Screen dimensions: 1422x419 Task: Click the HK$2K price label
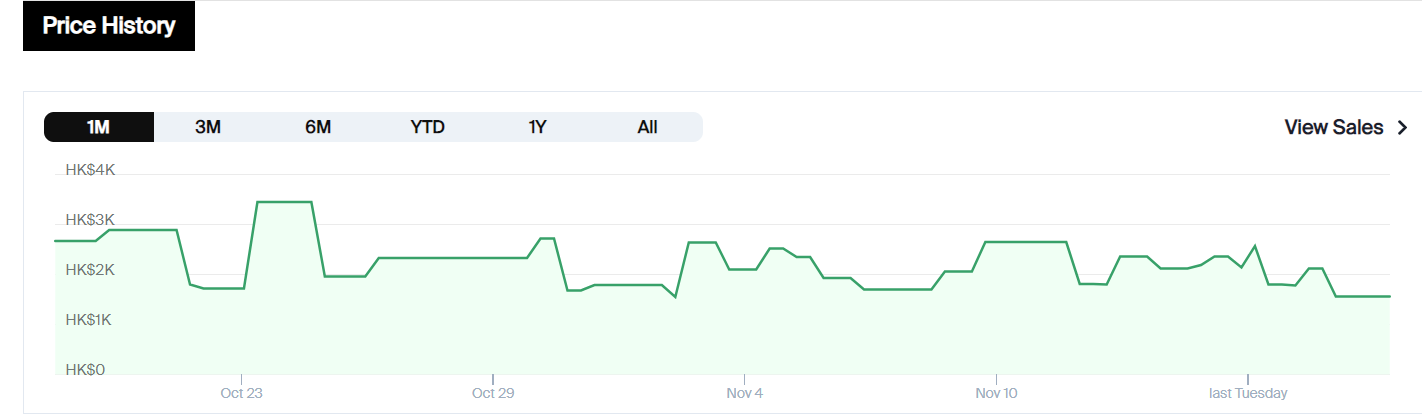coord(90,270)
